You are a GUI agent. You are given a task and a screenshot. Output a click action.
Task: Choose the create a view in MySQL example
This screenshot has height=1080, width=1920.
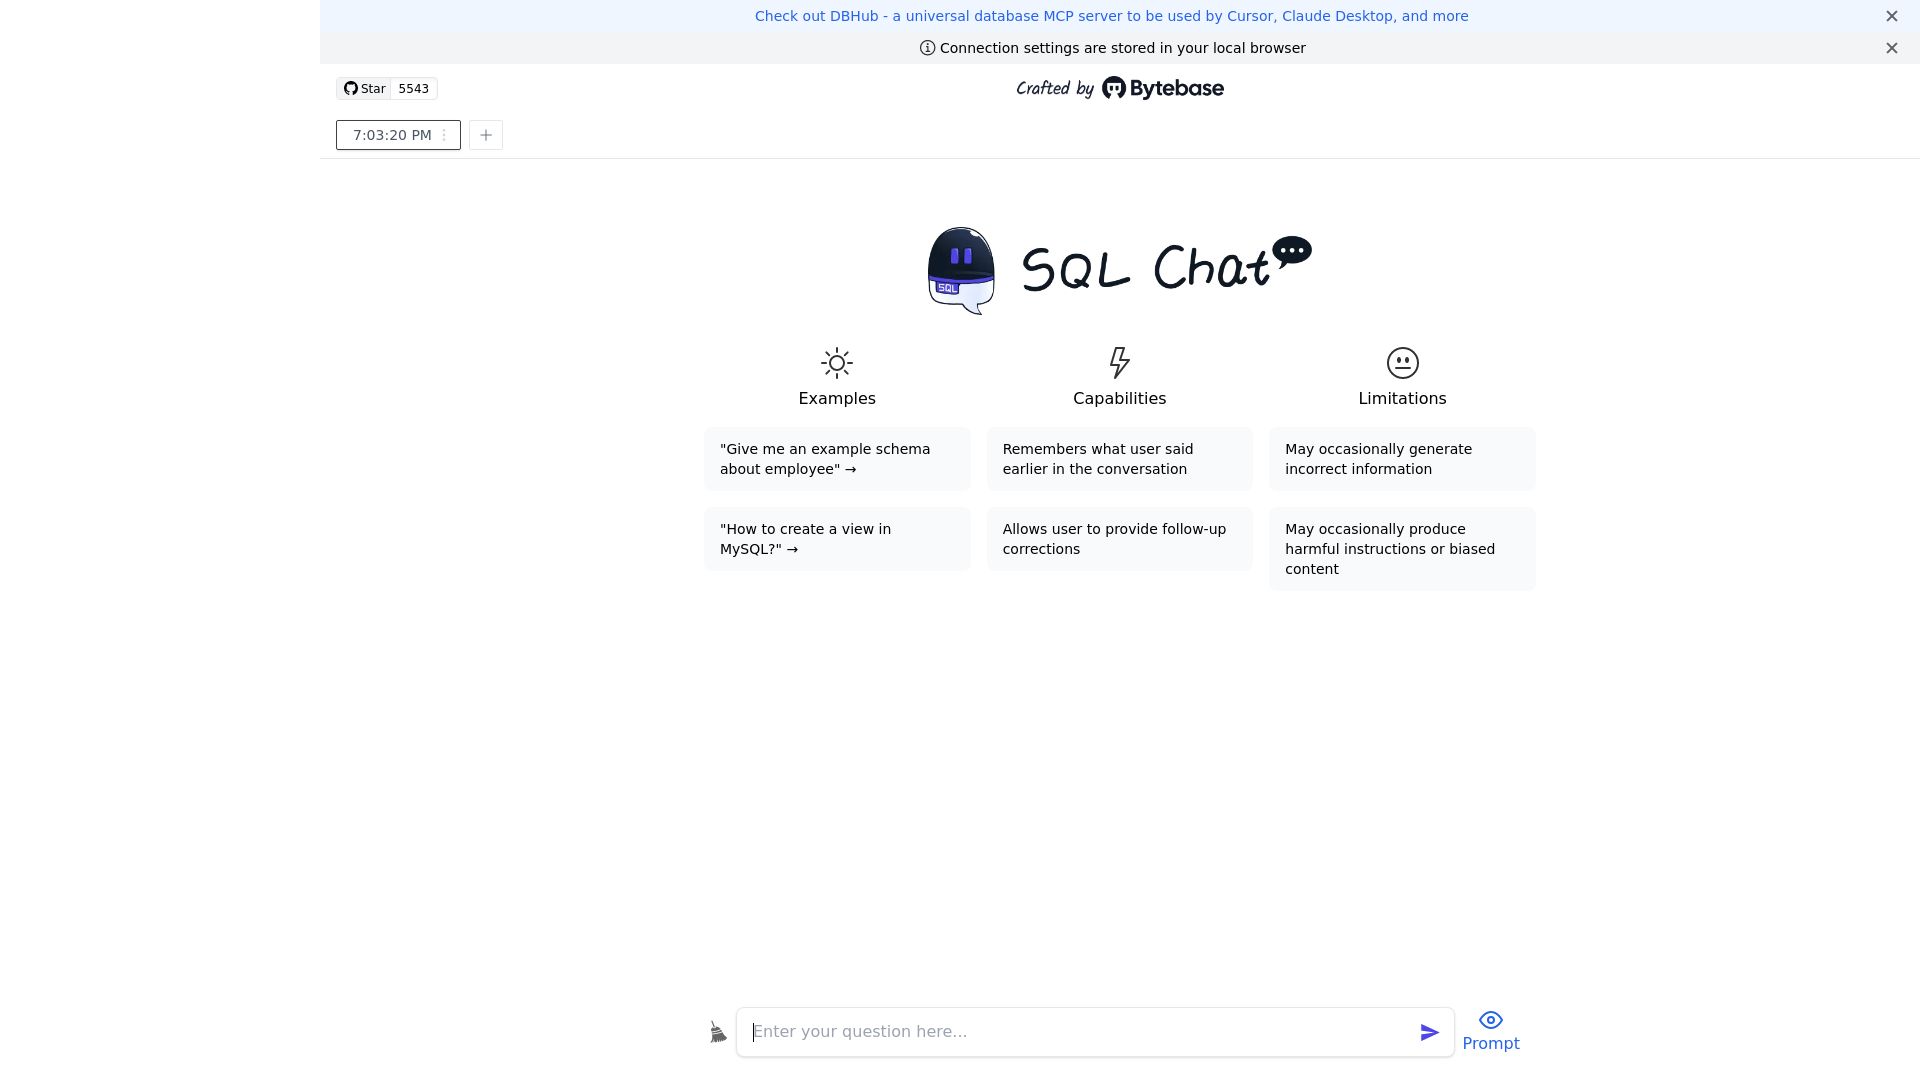[x=837, y=539]
